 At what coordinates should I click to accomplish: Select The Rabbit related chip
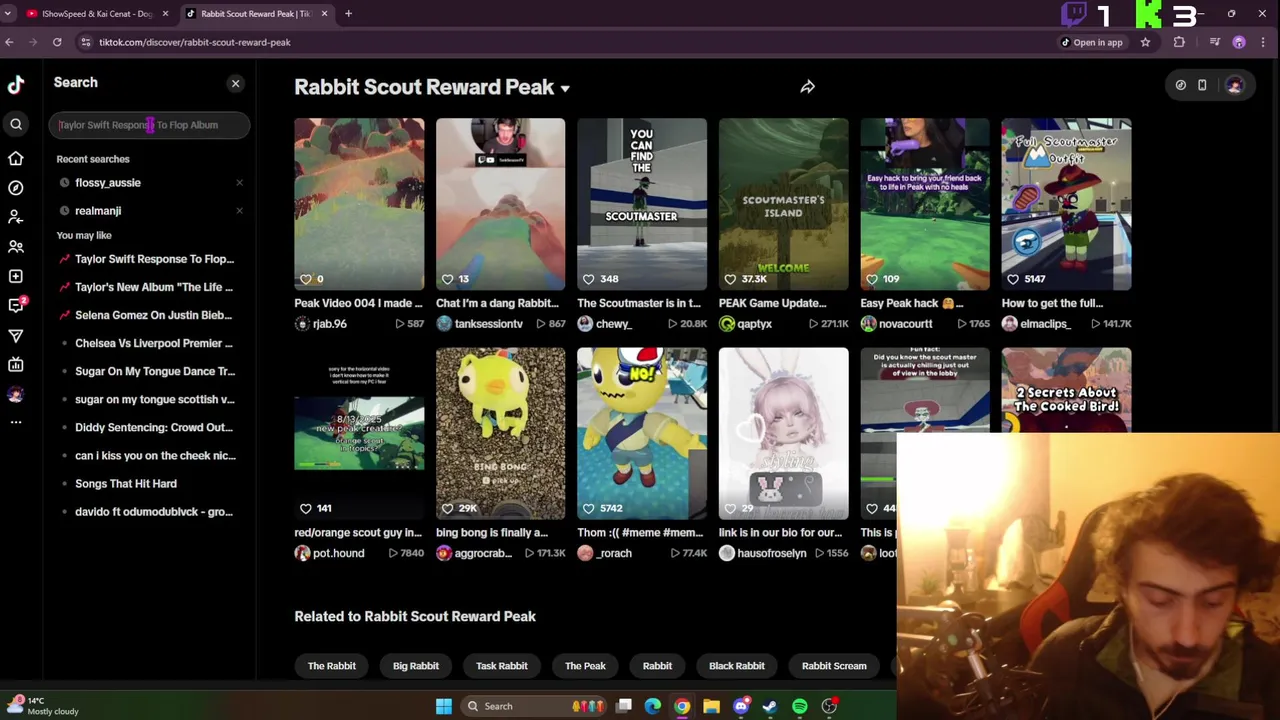point(331,666)
